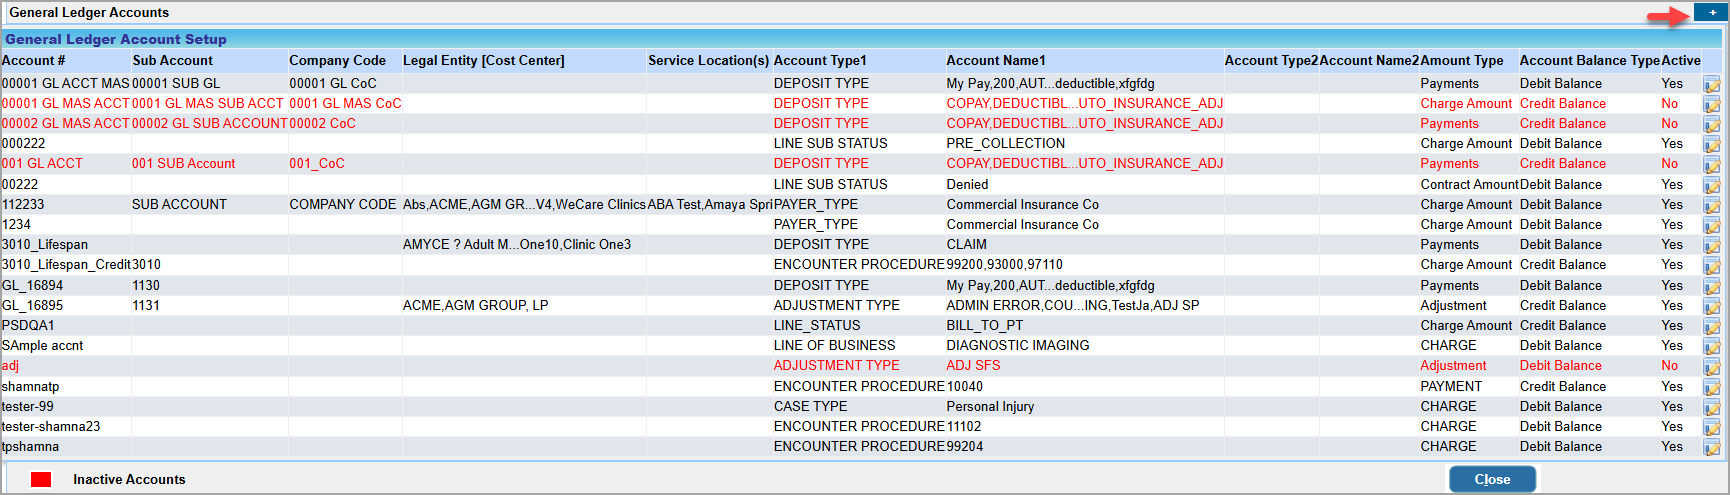Click the Amount Type column header
Screen dimensions: 1730x495
click(x=1461, y=61)
